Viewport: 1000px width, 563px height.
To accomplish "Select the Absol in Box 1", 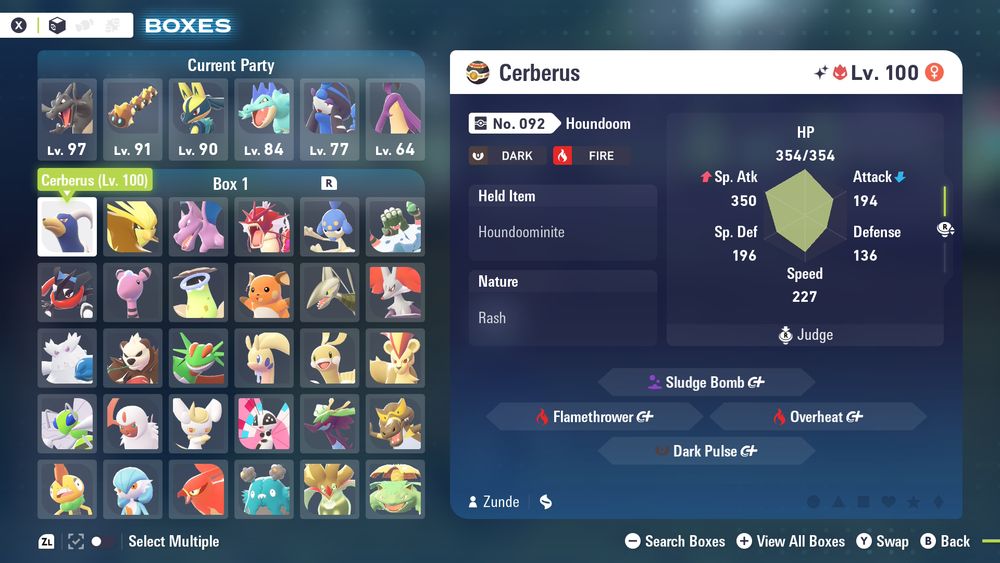I will click(133, 423).
